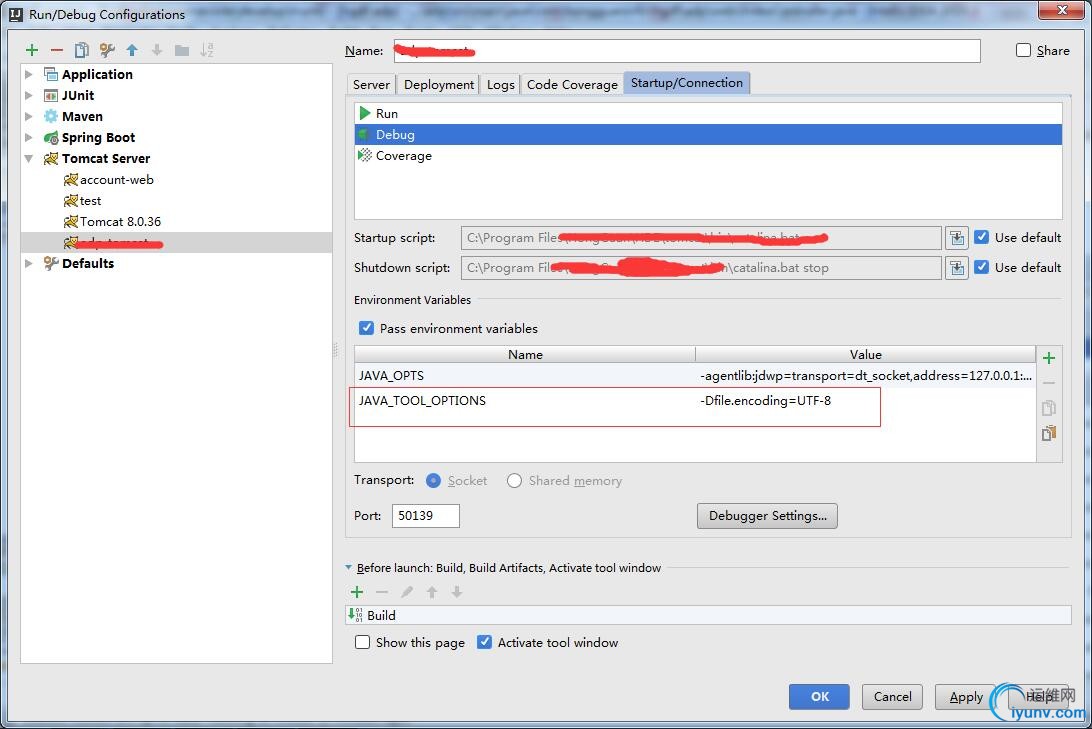Remove the selected run configuration
1092x729 pixels.
click(x=57, y=50)
